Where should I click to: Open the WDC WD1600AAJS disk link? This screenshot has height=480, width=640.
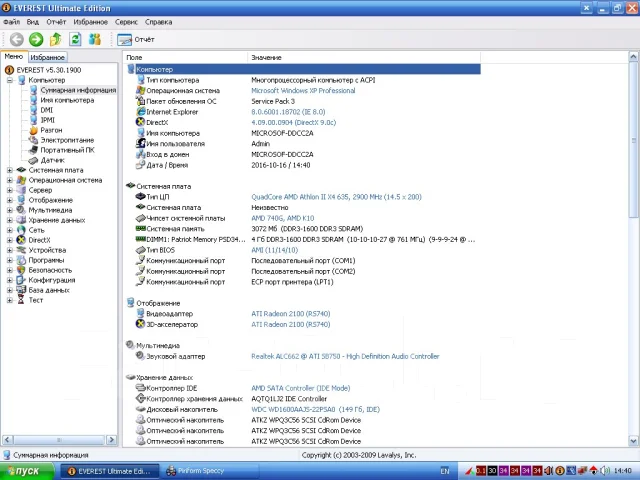pyautogui.click(x=316, y=409)
